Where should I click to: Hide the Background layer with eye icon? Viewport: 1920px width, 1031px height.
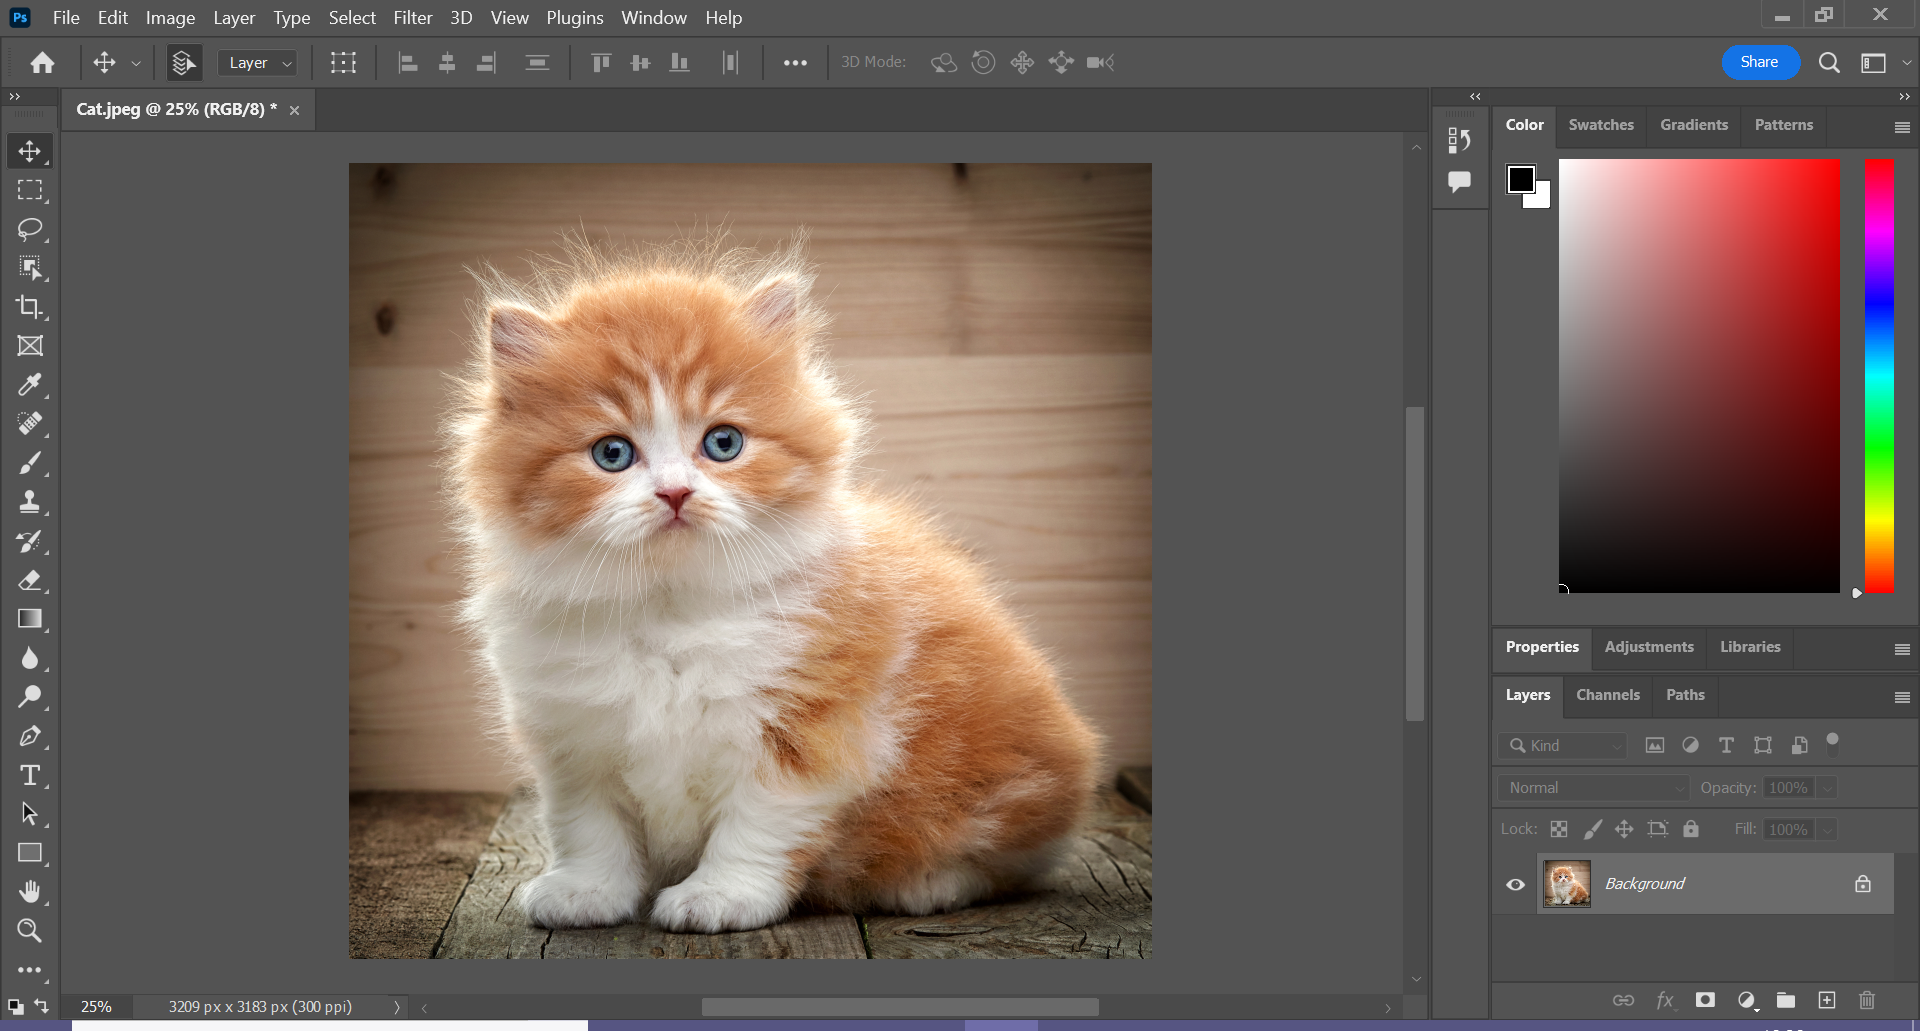click(1515, 884)
